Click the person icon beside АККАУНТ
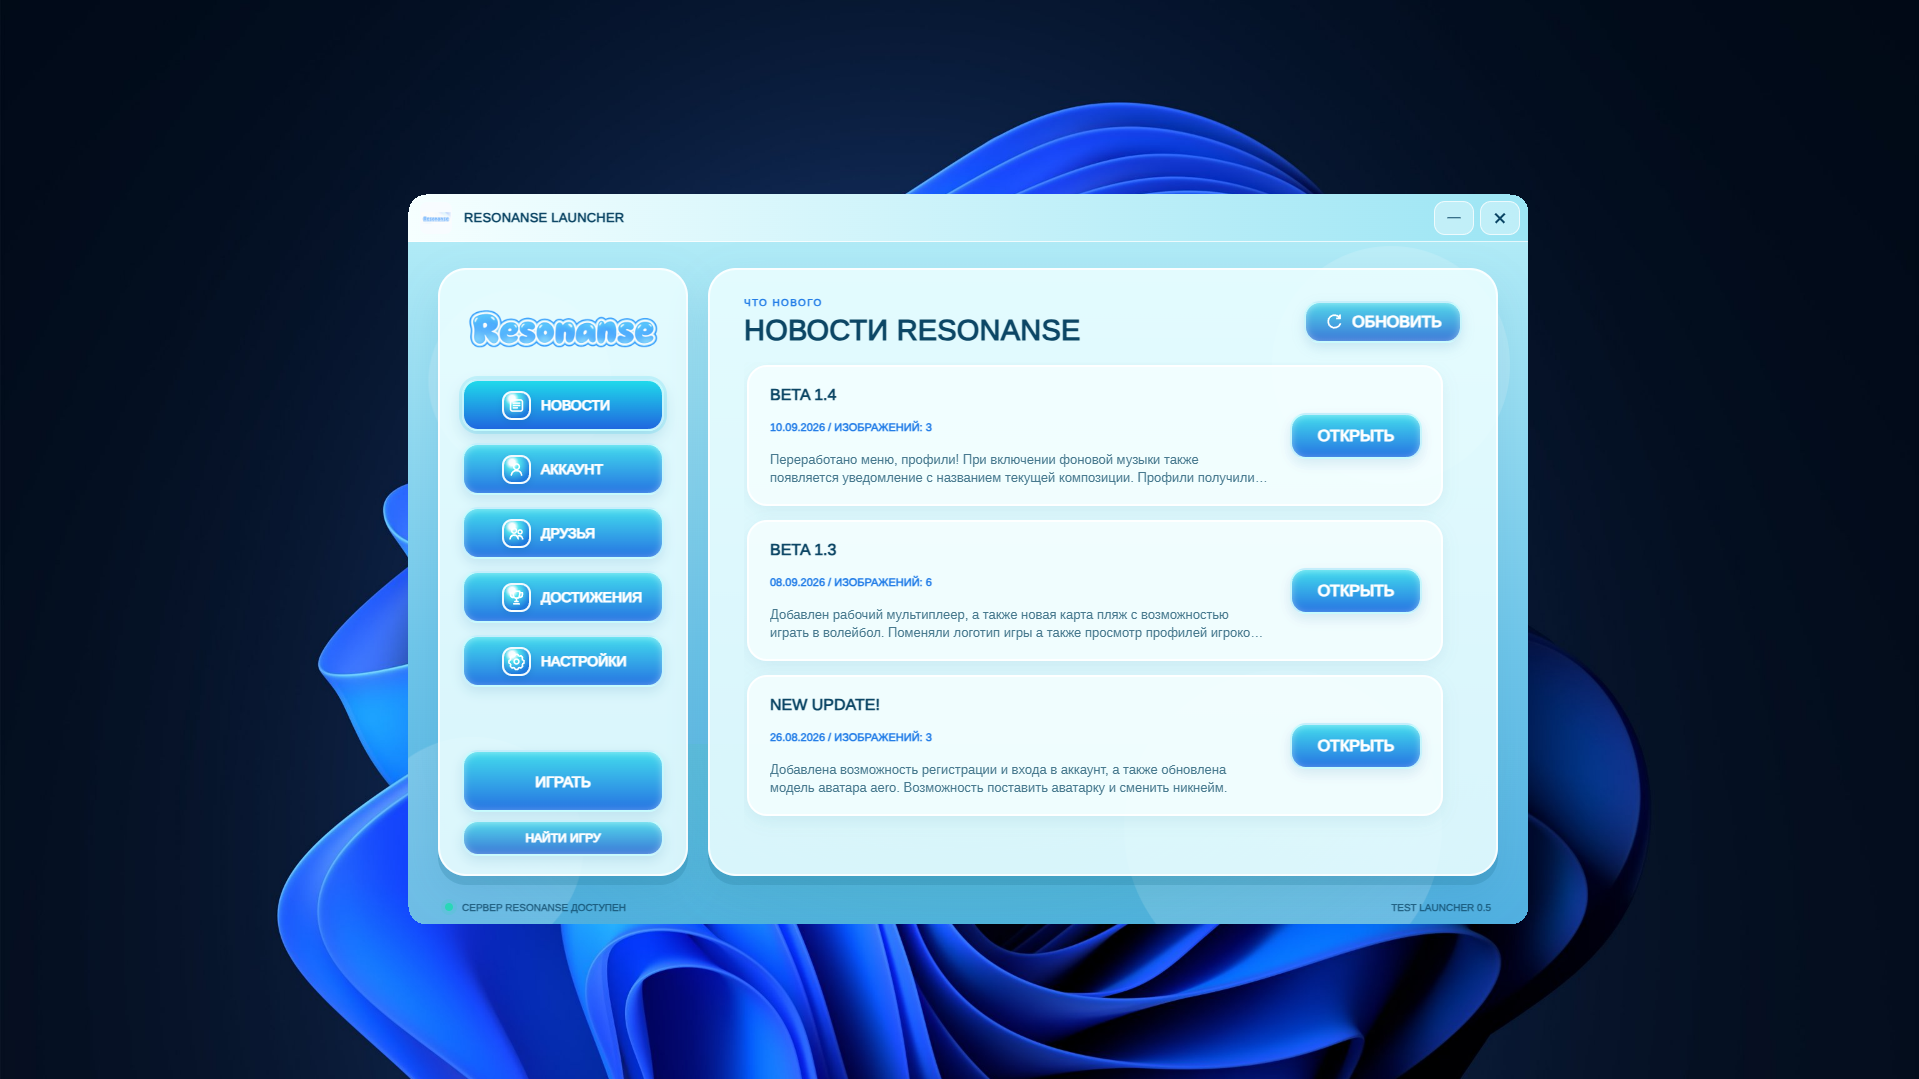This screenshot has height=1079, width=1919. coord(516,469)
